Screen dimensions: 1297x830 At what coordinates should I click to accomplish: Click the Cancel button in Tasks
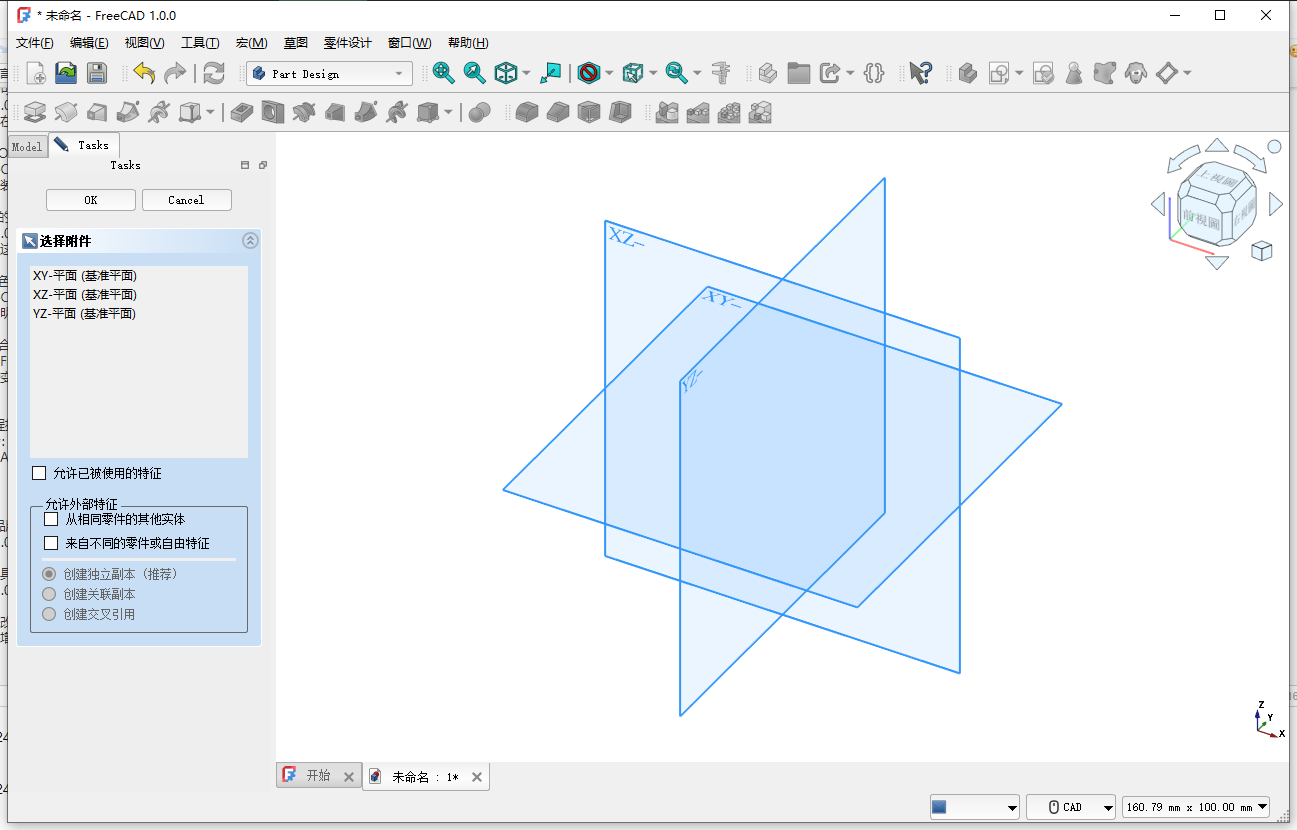[x=186, y=200]
